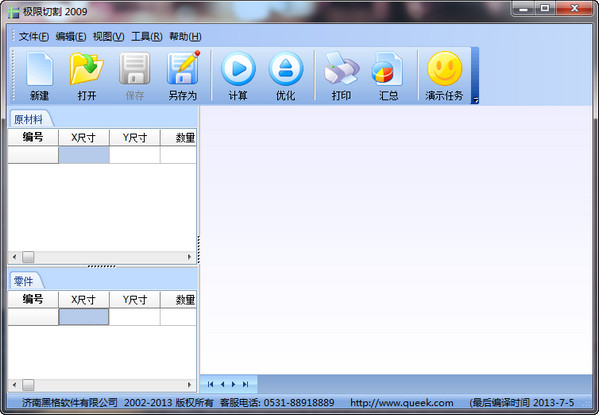Go to last page navigation arrow

coord(245,384)
